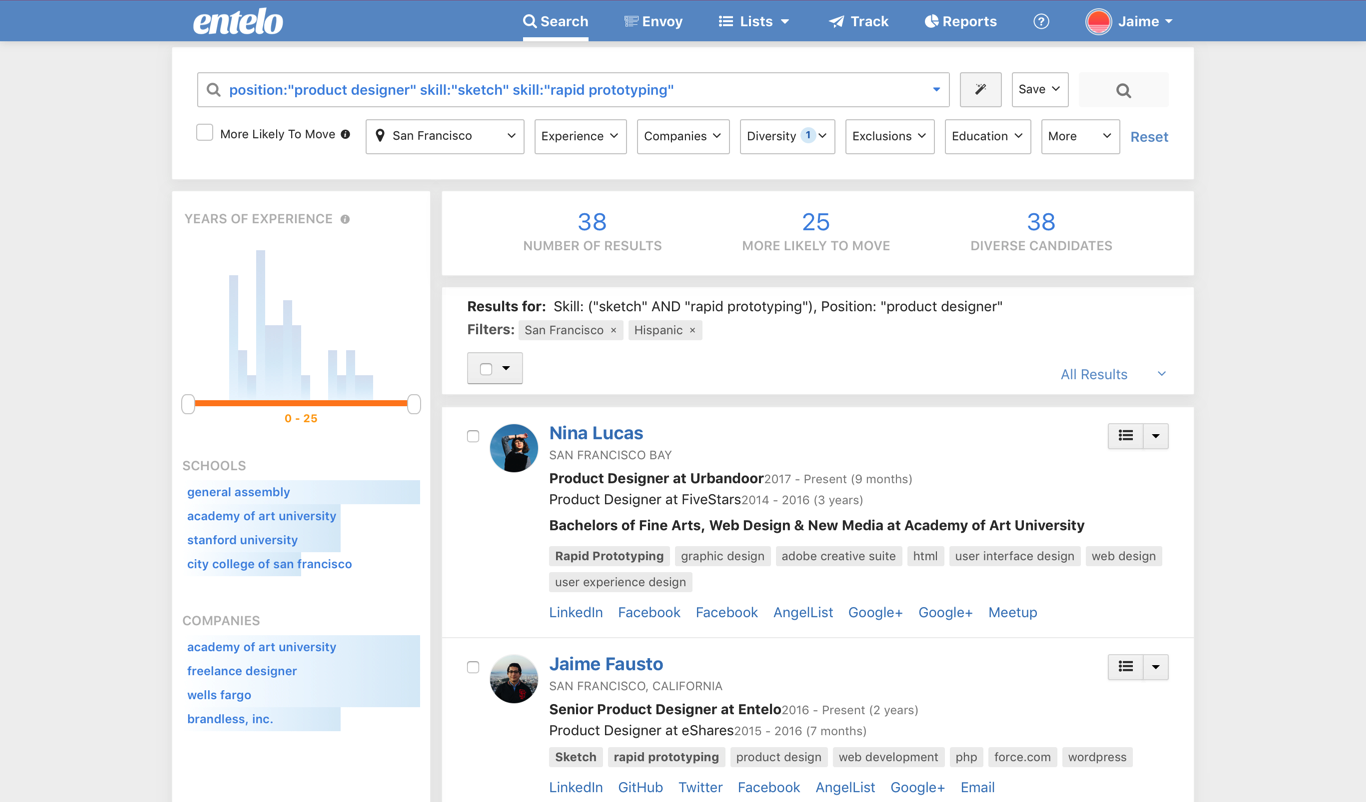Open the All Results sort dropdown
This screenshot has width=1366, height=802.
pyautogui.click(x=1113, y=374)
